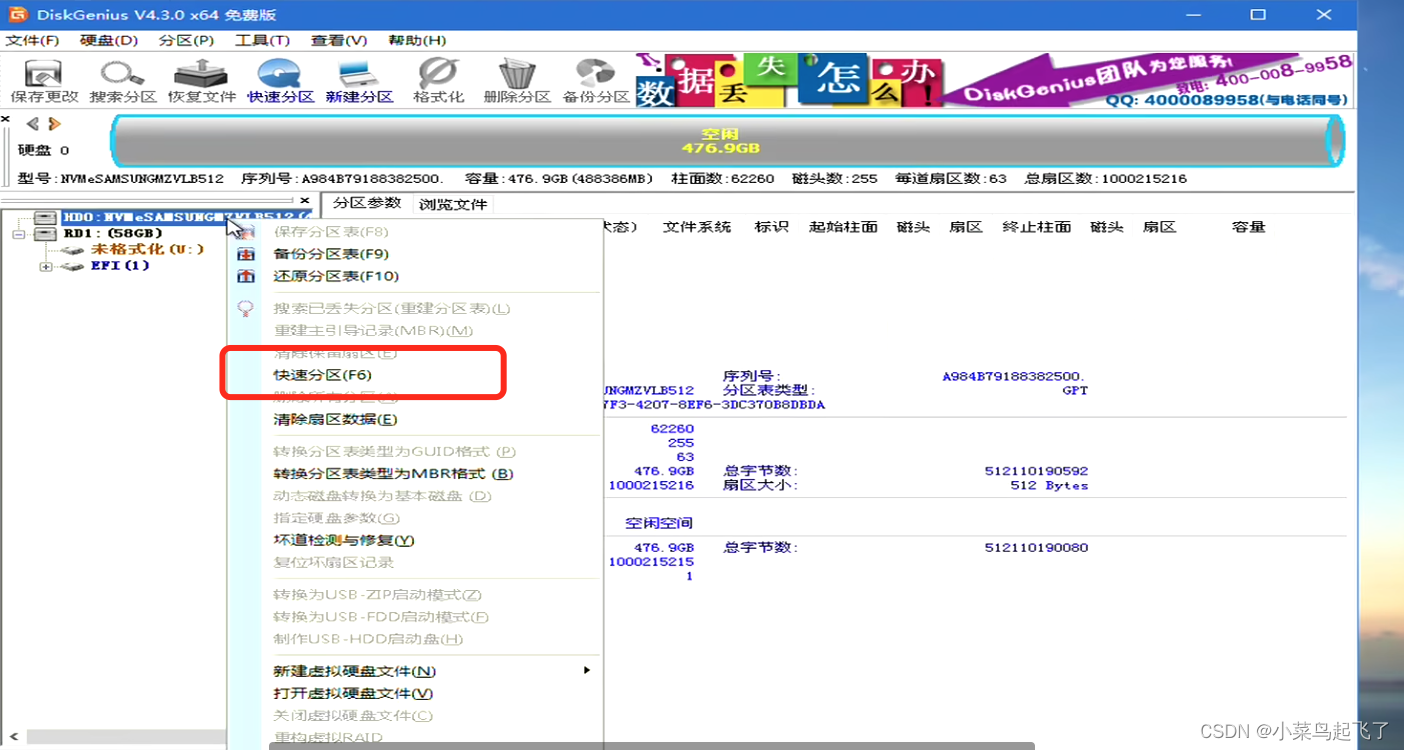Expand the EFI(1) tree node
Screen dimensions: 1404x750
pyautogui.click(x=45, y=267)
